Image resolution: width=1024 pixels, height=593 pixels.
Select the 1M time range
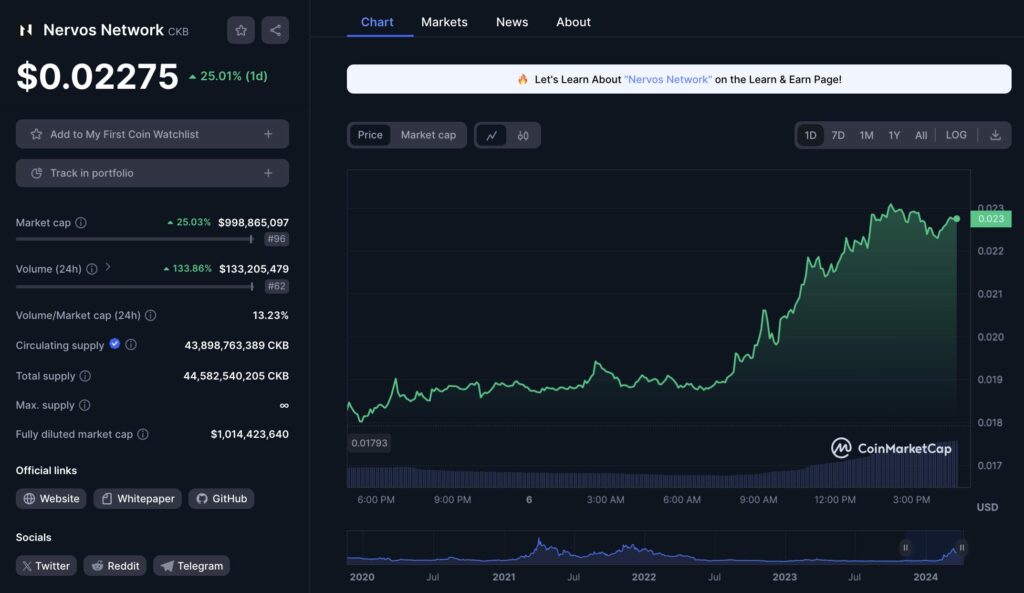(x=867, y=135)
